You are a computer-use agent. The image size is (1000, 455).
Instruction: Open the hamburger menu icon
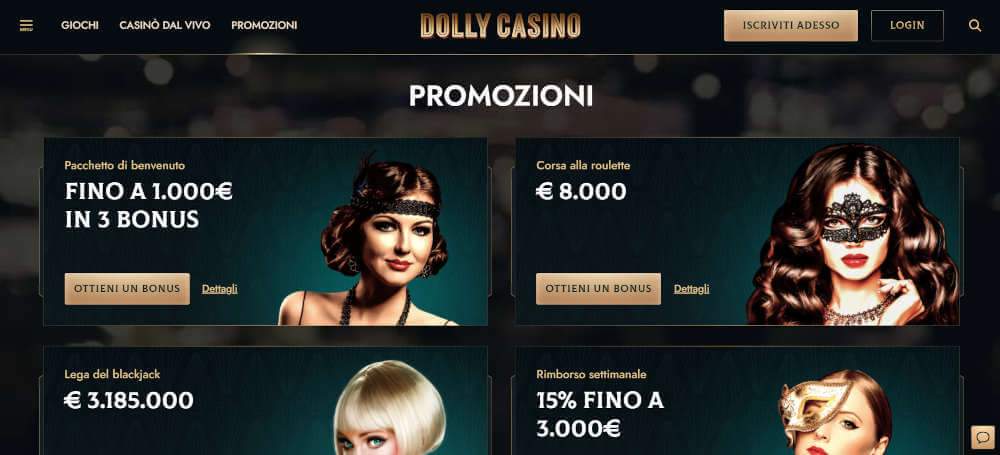point(26,26)
